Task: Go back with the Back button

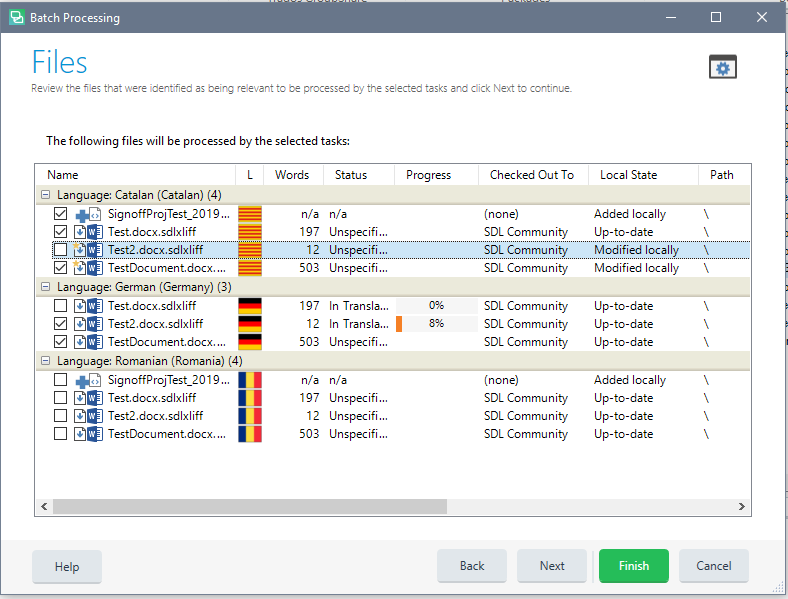Action: tap(472, 566)
